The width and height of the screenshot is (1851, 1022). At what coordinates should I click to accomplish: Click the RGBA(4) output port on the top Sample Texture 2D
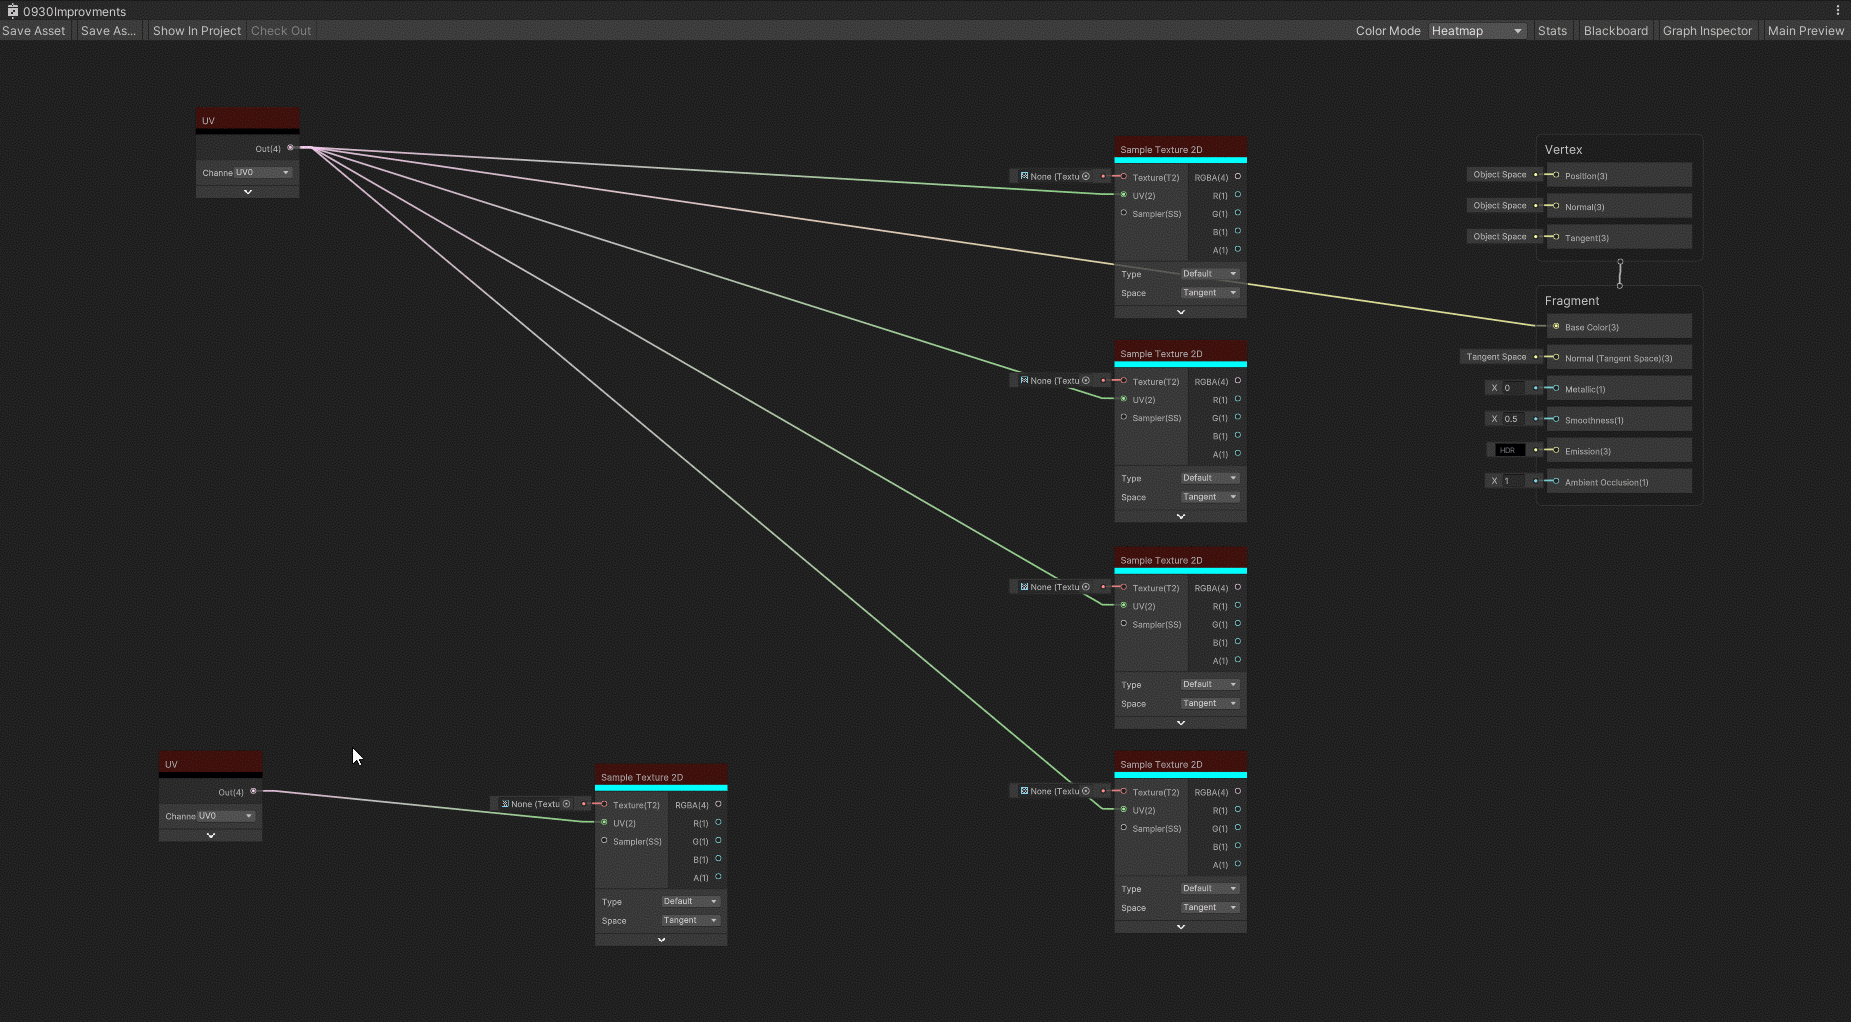[1237, 176]
